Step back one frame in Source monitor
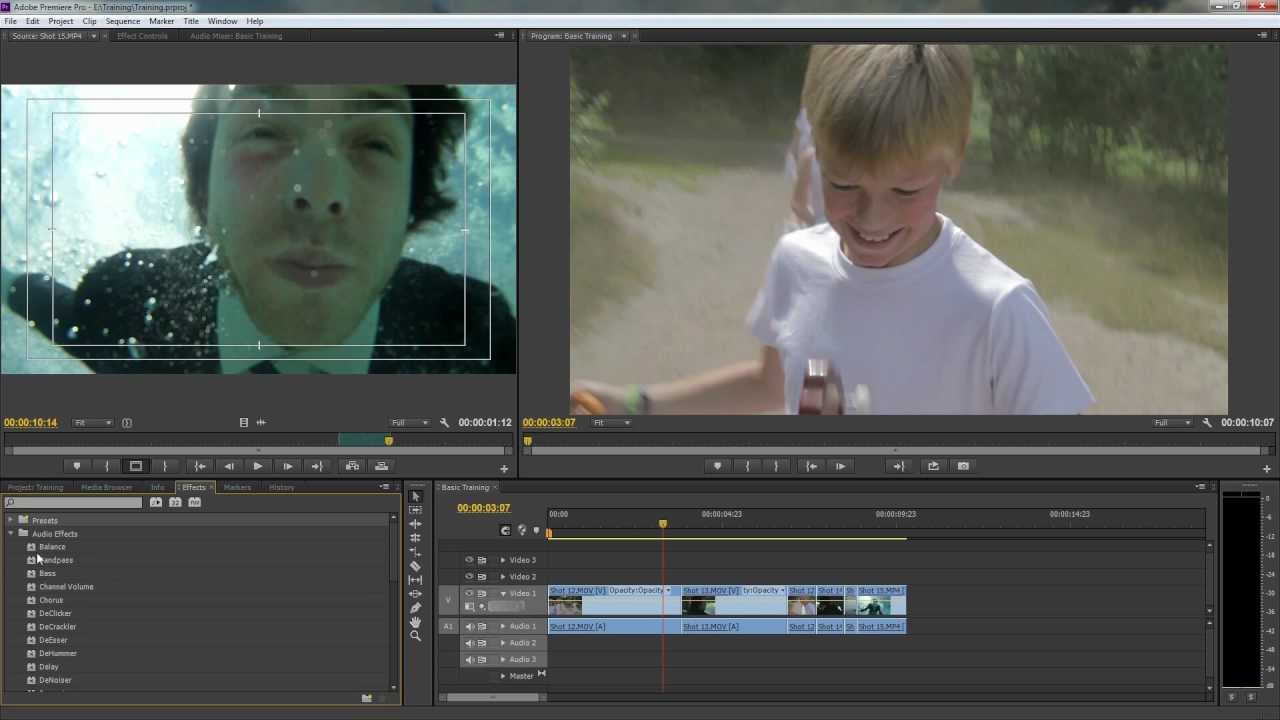This screenshot has width=1280, height=720. pyautogui.click(x=229, y=466)
